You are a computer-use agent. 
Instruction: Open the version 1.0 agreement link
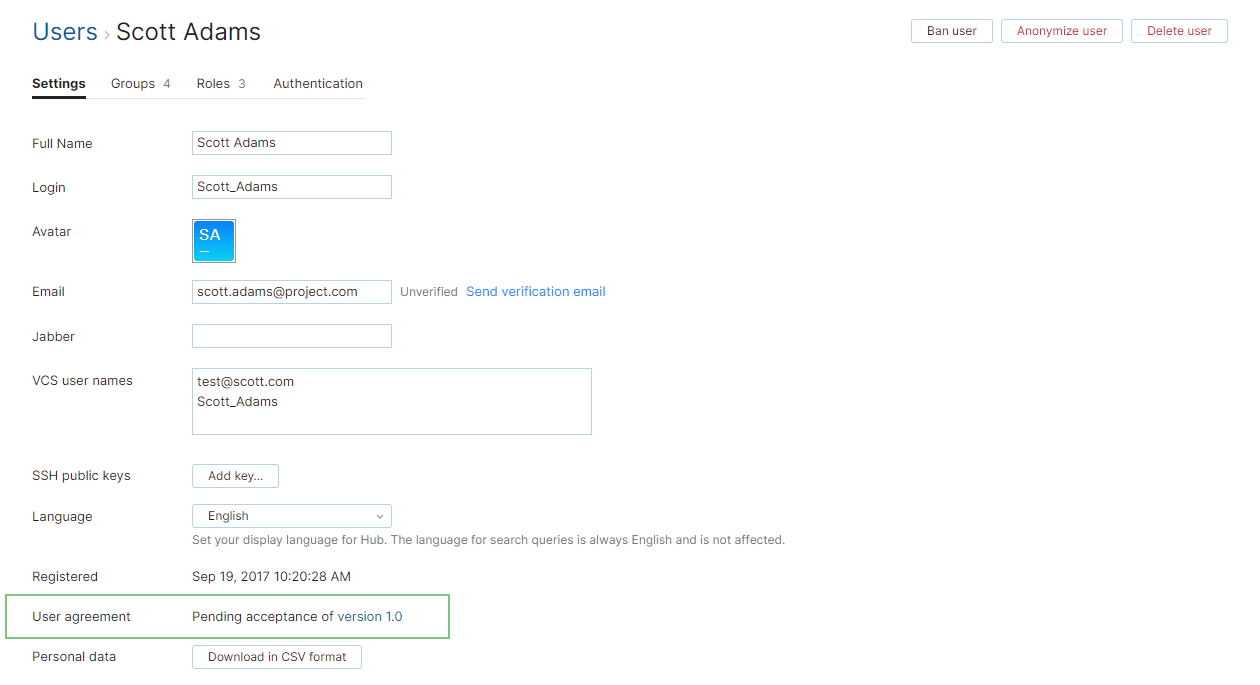coord(370,617)
